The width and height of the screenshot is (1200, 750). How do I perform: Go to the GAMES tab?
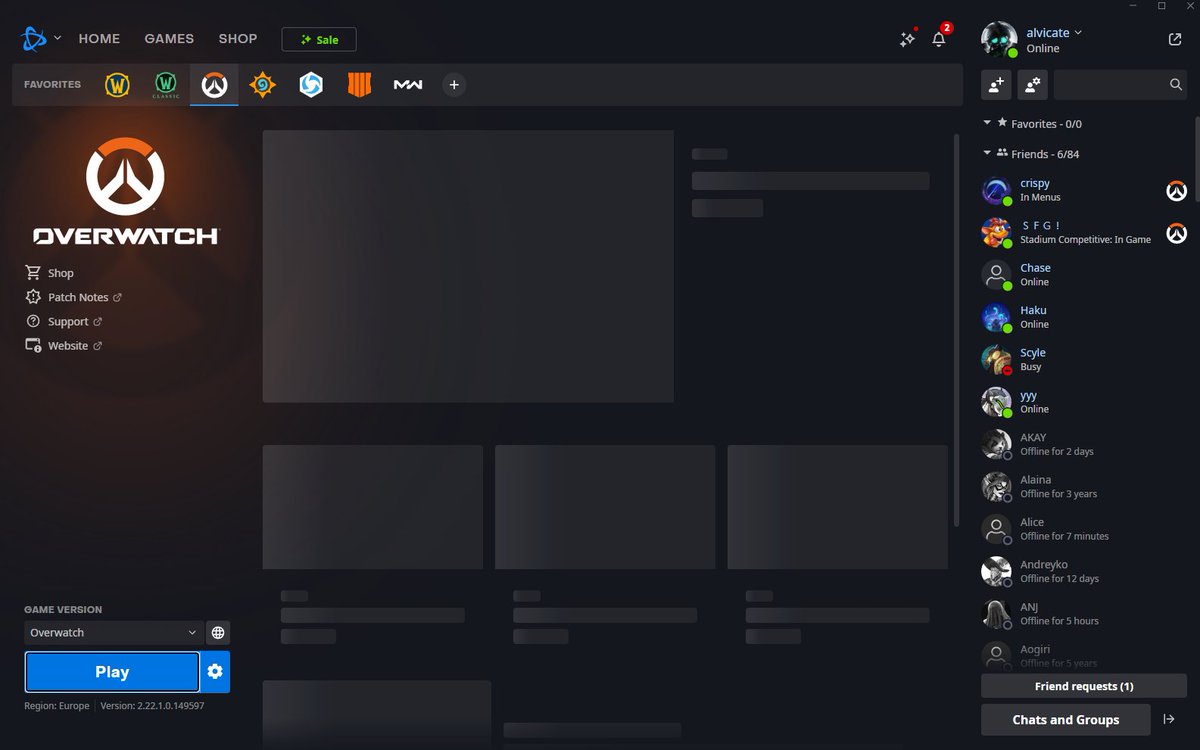(169, 39)
